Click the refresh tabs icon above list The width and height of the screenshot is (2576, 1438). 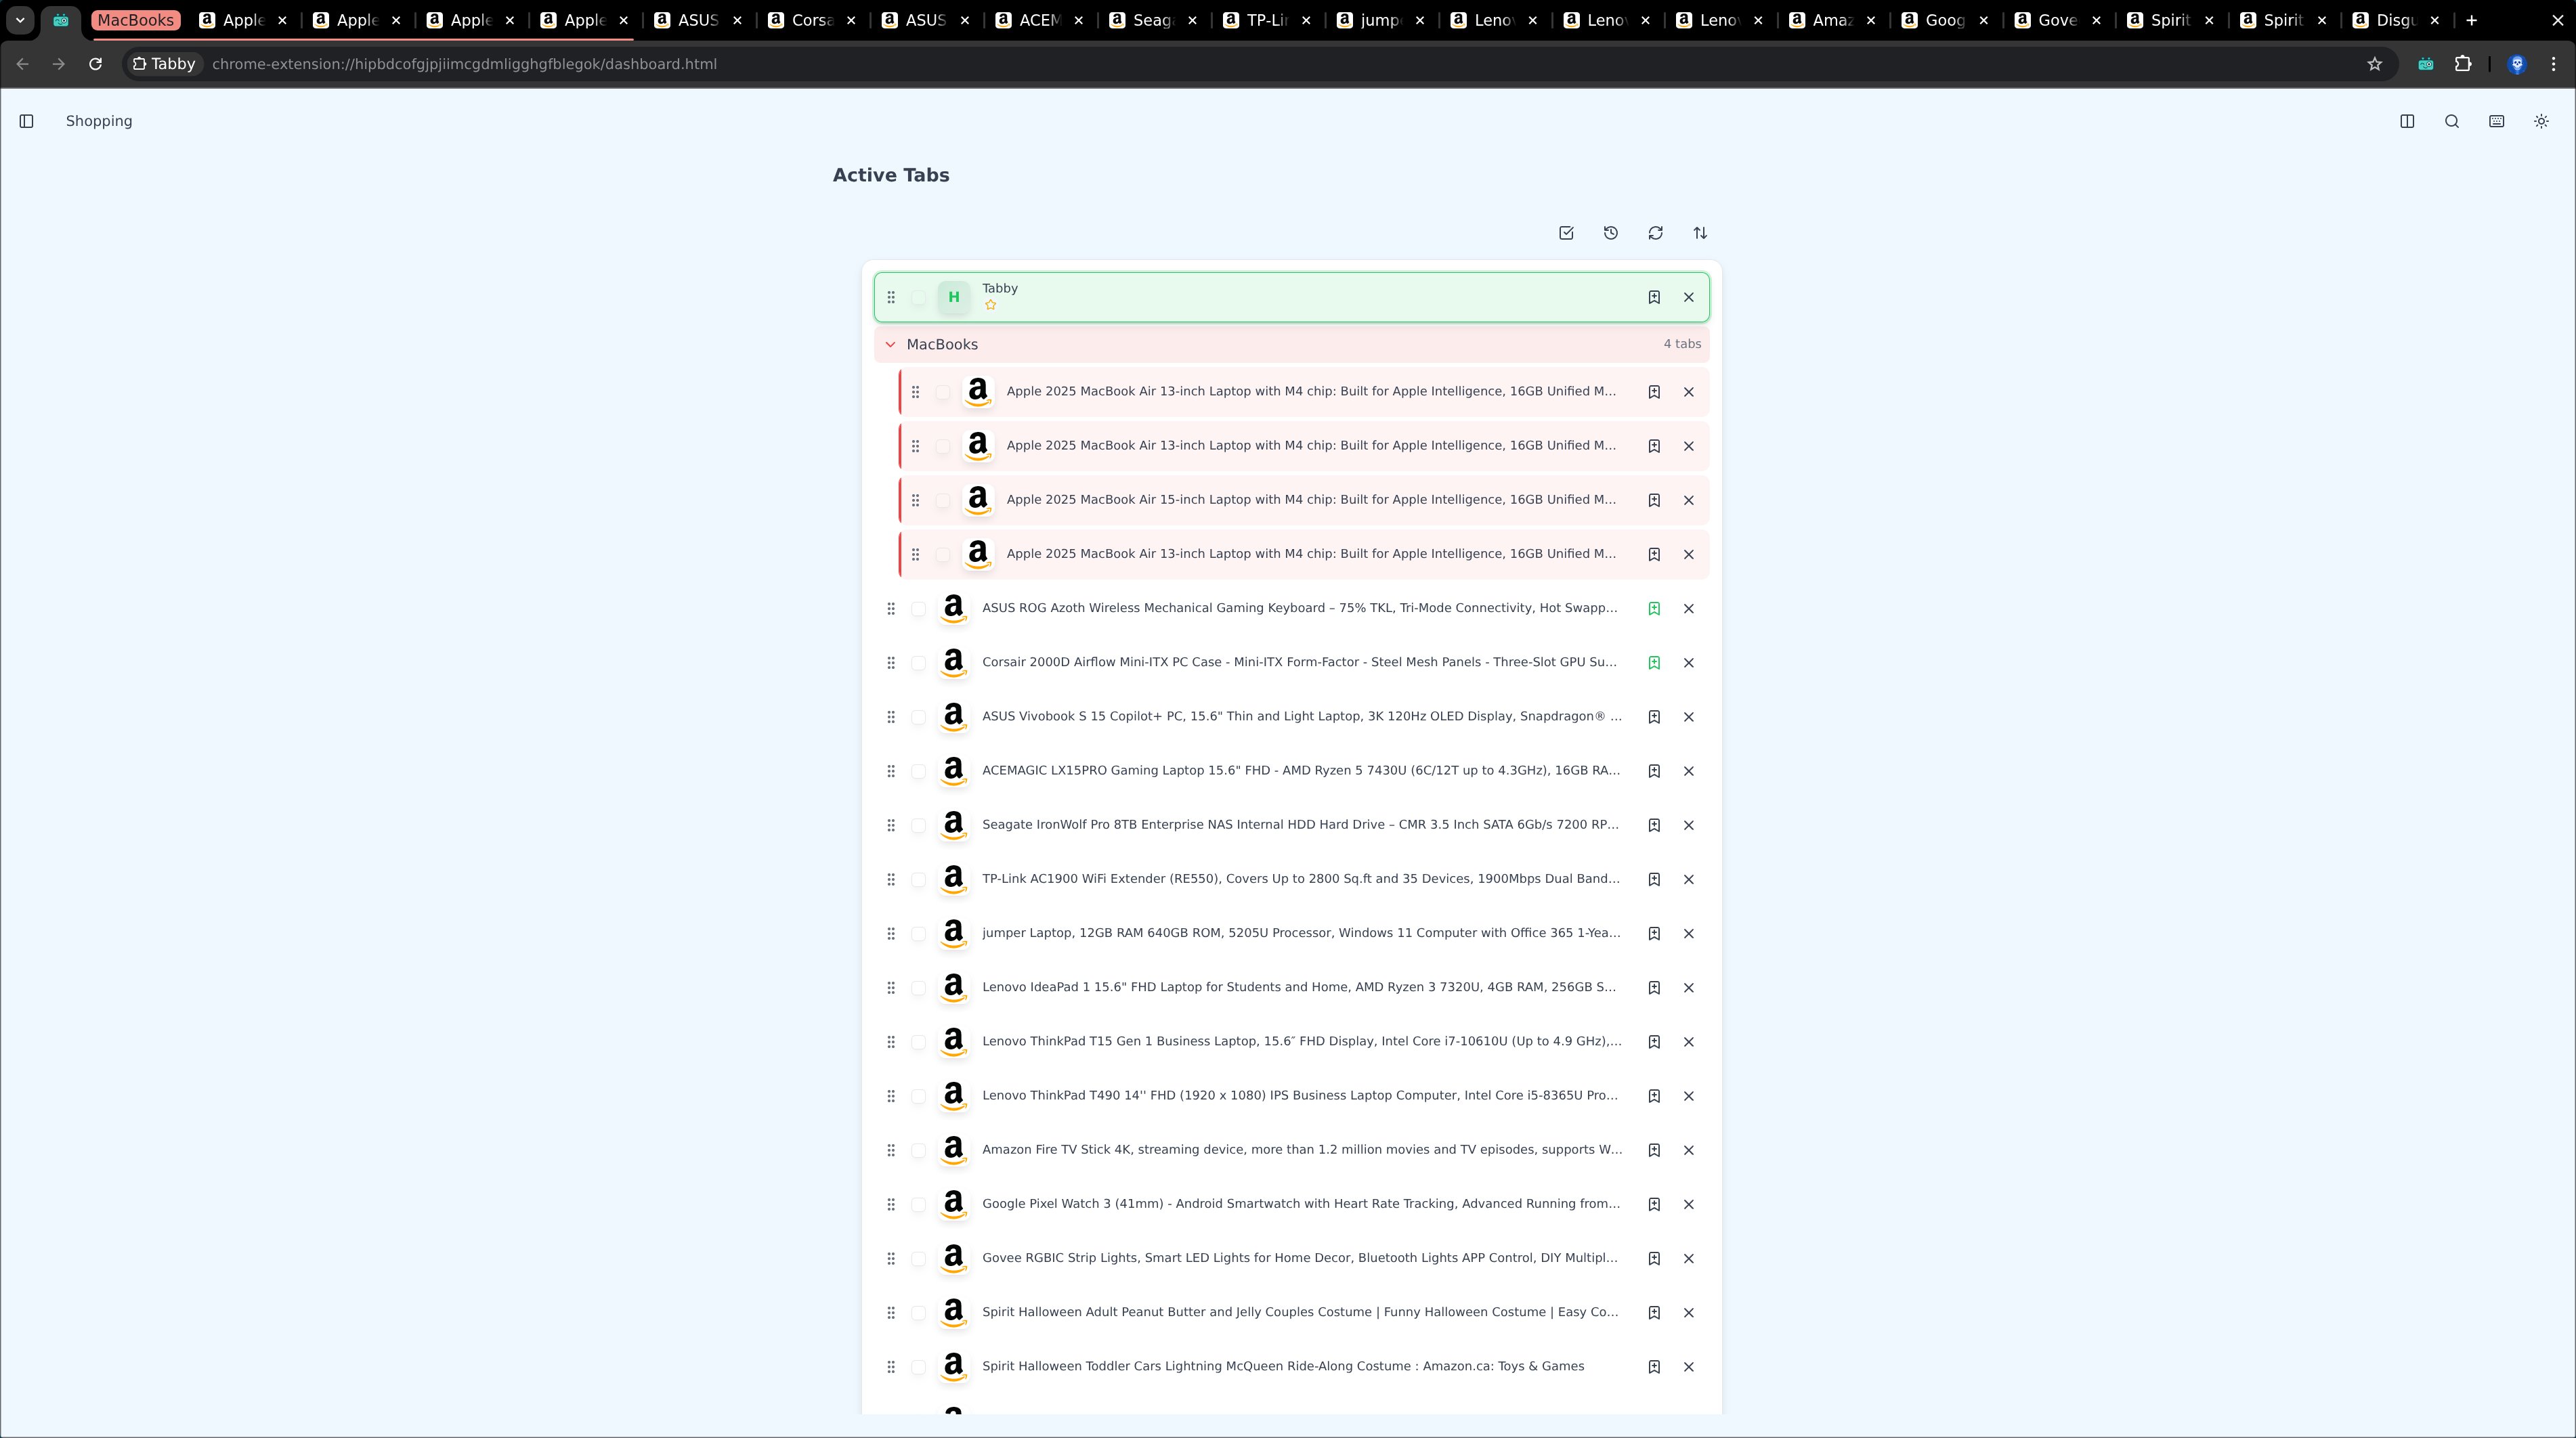click(x=1655, y=233)
